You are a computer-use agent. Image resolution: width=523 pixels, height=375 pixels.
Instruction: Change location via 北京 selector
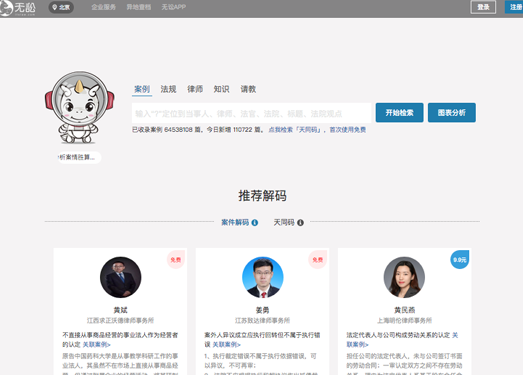click(61, 7)
